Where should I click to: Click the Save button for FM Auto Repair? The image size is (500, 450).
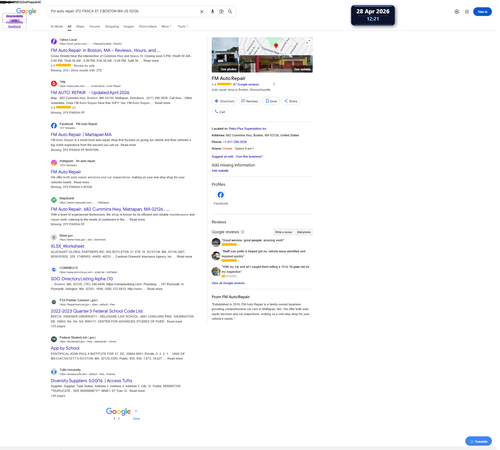271,101
